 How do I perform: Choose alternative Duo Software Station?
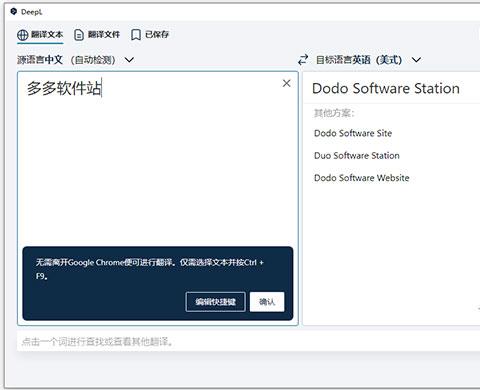point(357,156)
